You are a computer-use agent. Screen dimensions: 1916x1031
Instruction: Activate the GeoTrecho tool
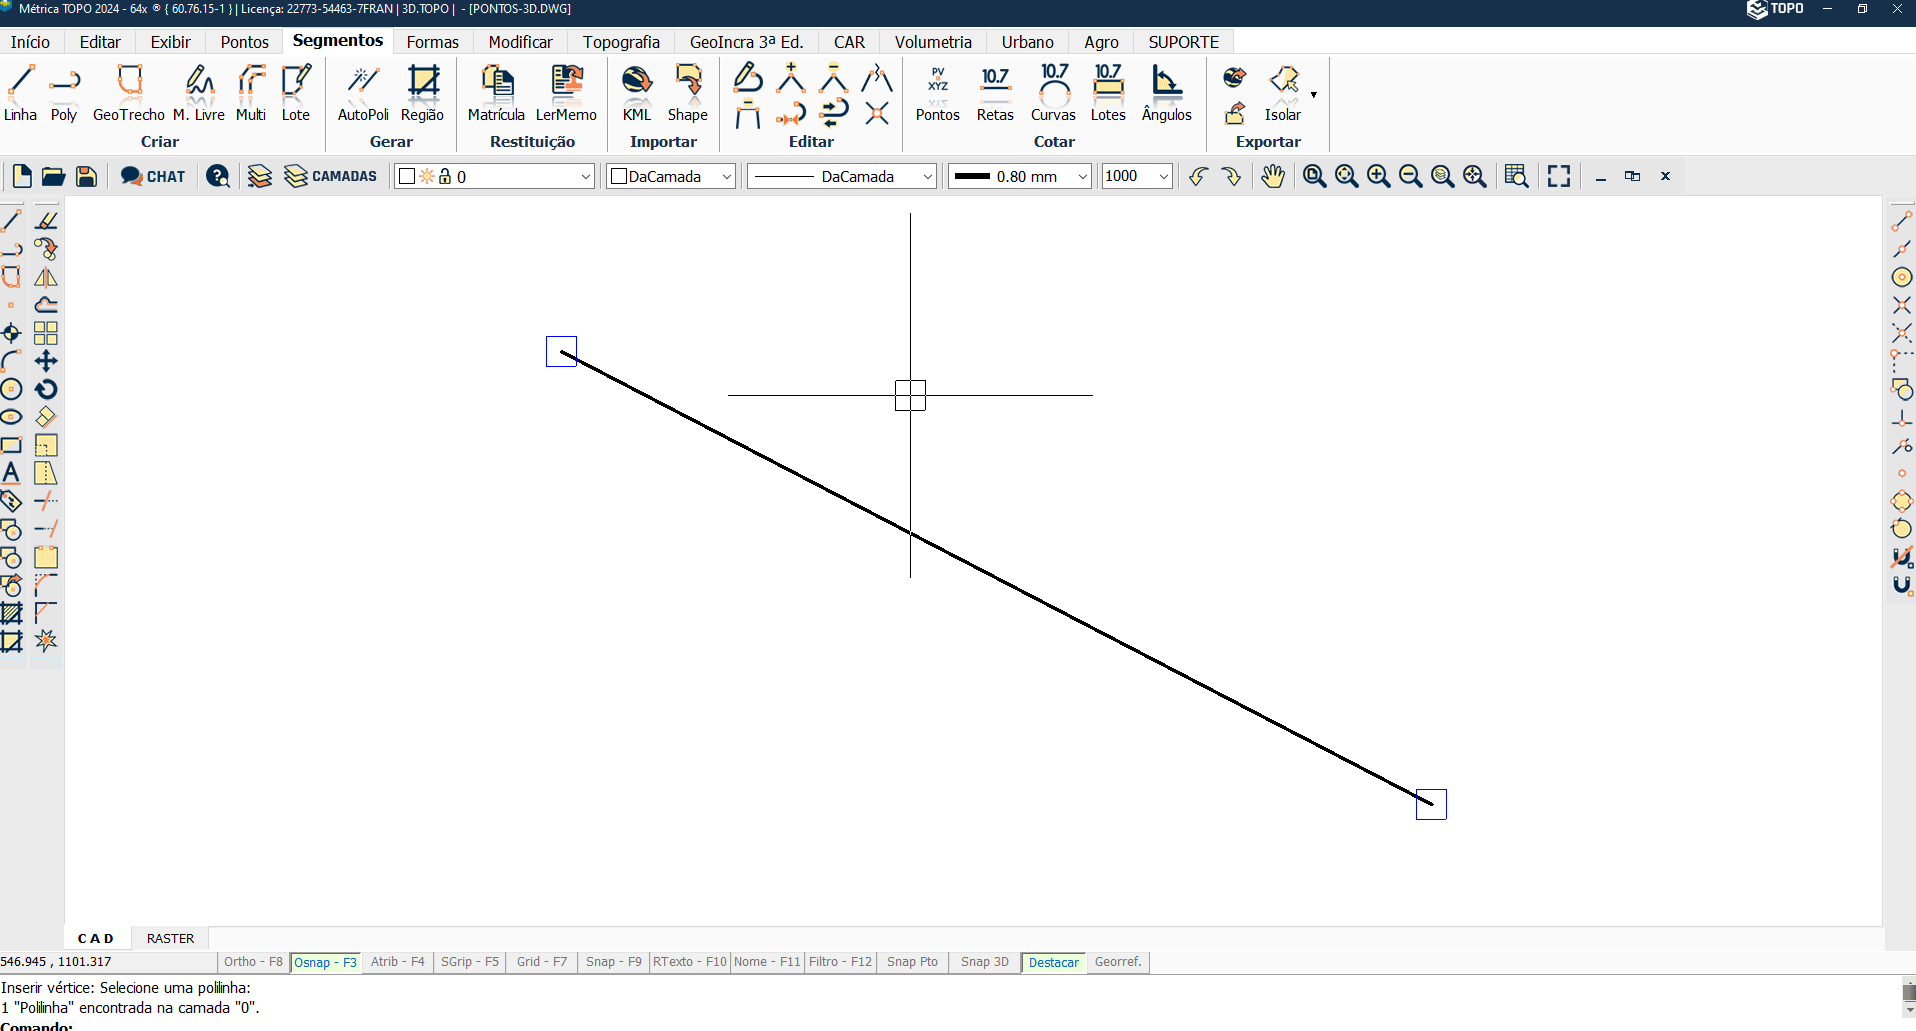[129, 93]
